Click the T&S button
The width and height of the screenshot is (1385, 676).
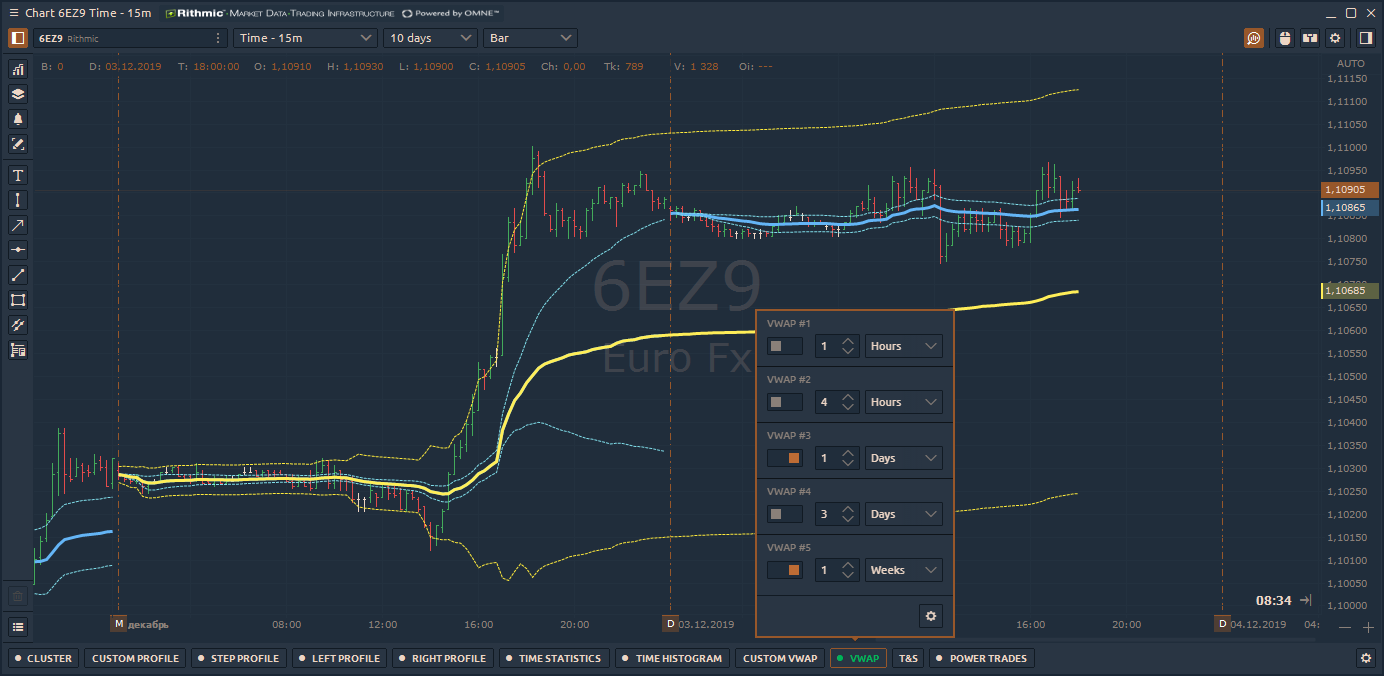tap(907, 658)
